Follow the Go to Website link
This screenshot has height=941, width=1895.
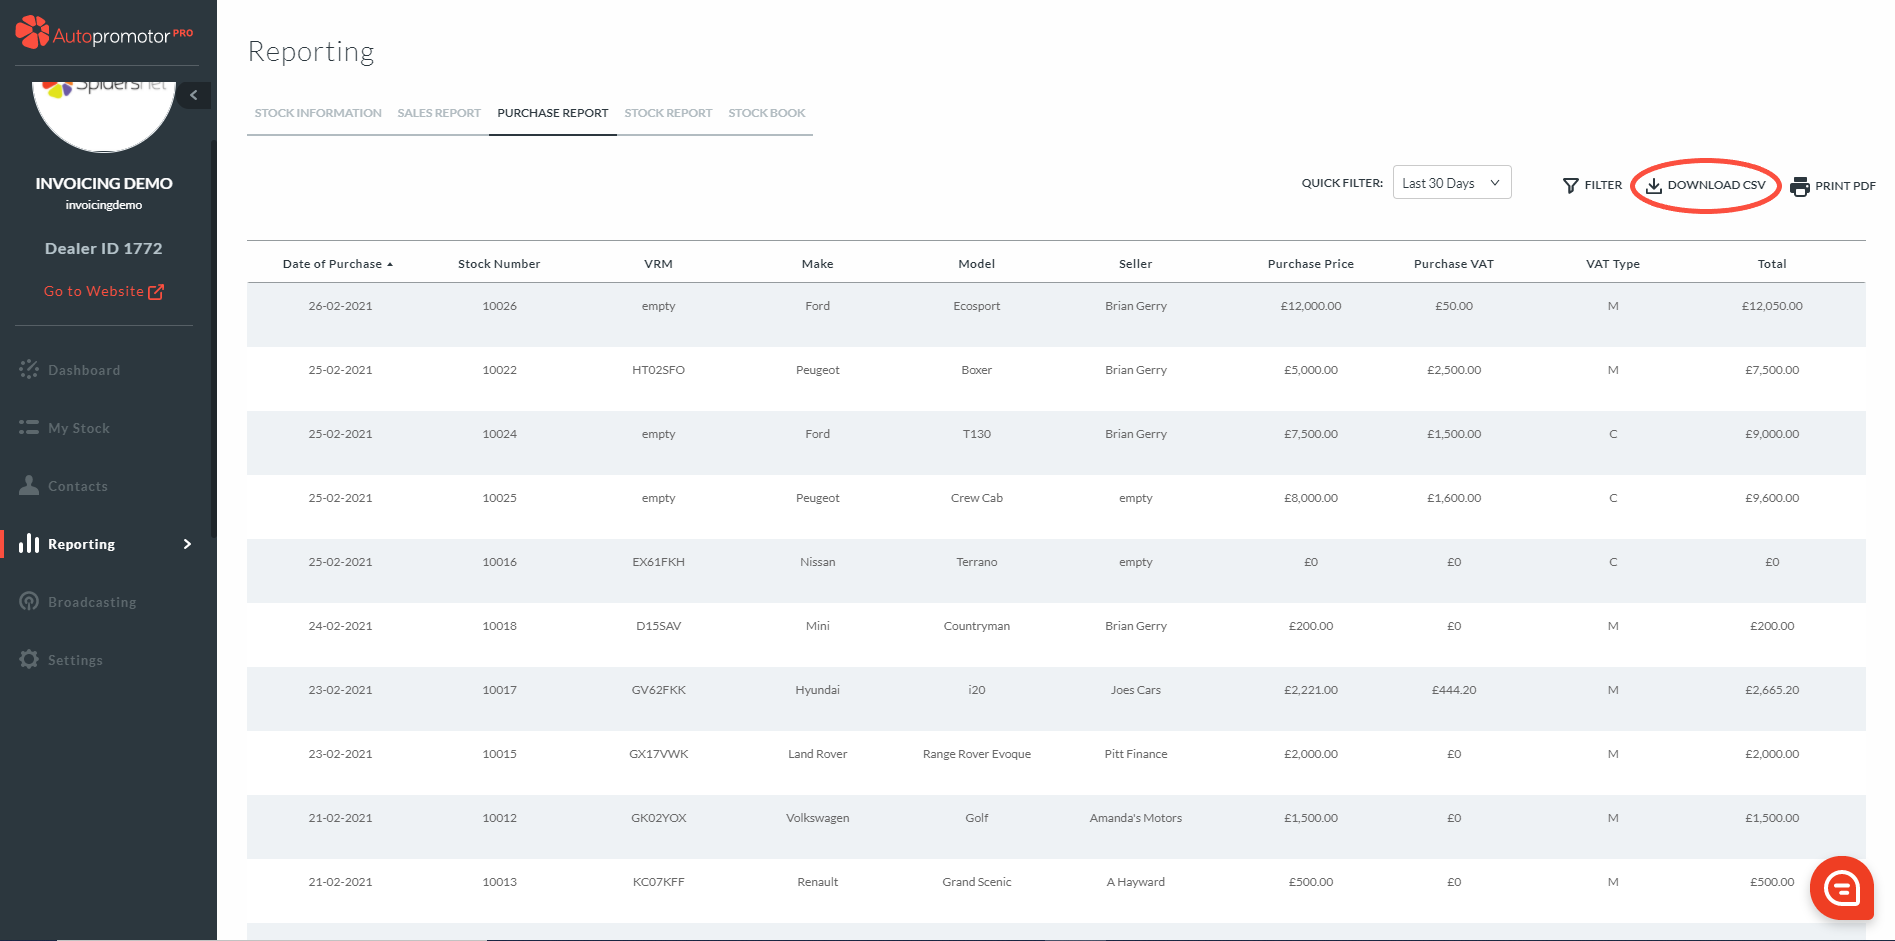point(103,291)
